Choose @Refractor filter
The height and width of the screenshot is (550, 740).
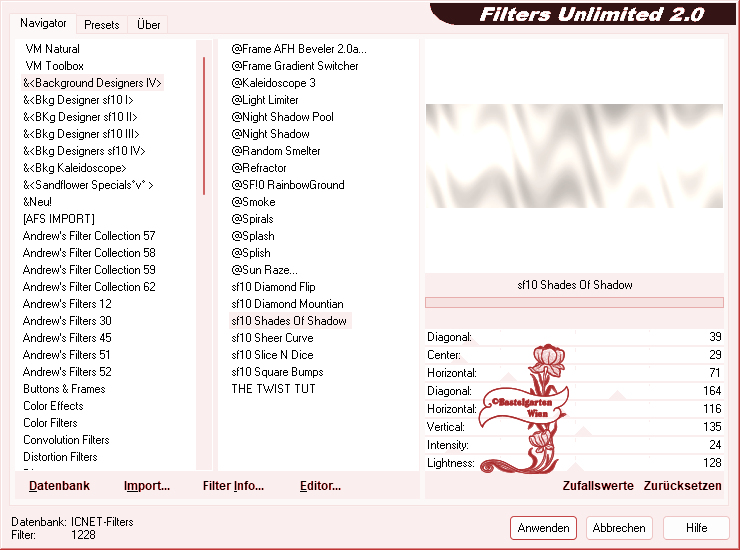259,168
